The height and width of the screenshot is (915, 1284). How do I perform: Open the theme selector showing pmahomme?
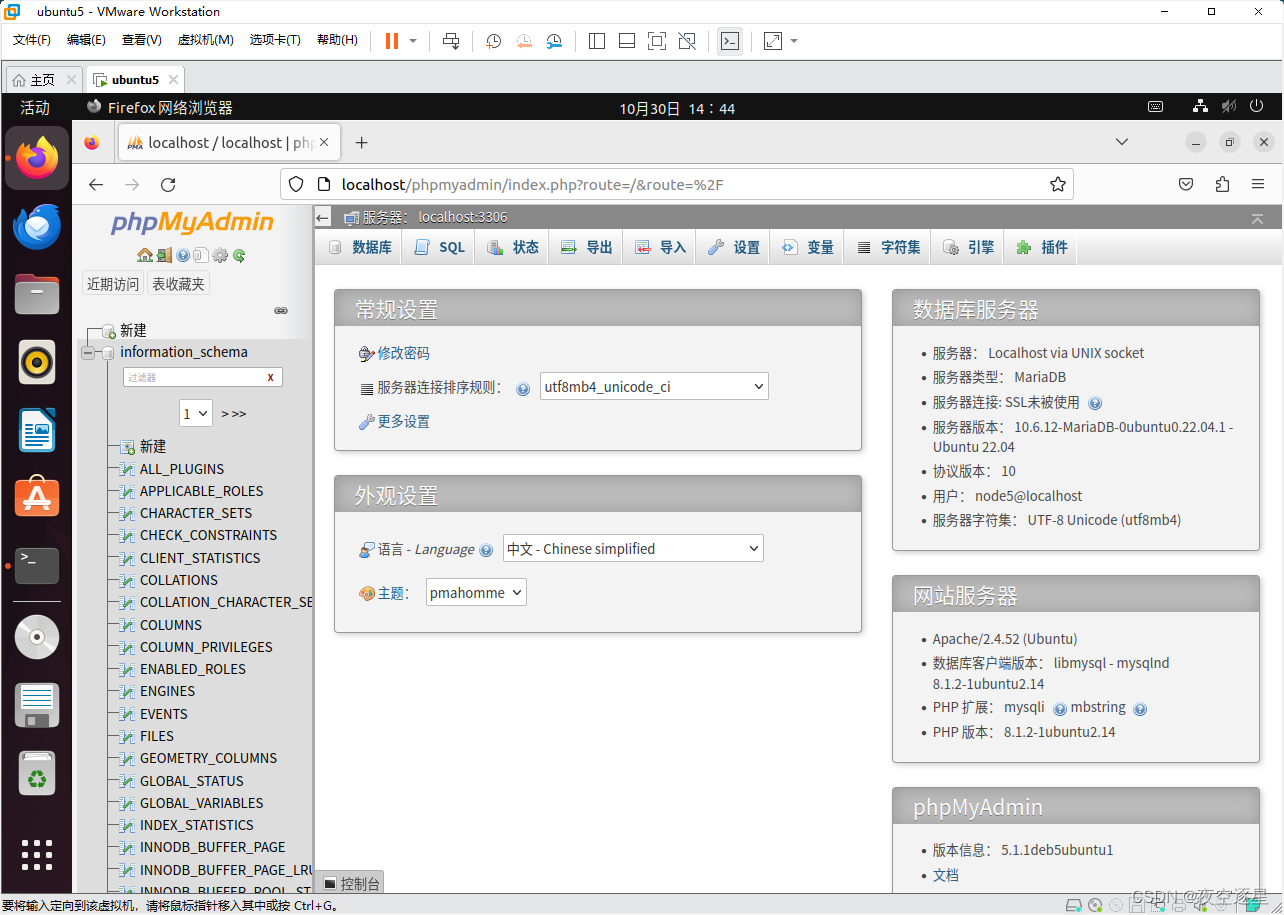tap(476, 592)
